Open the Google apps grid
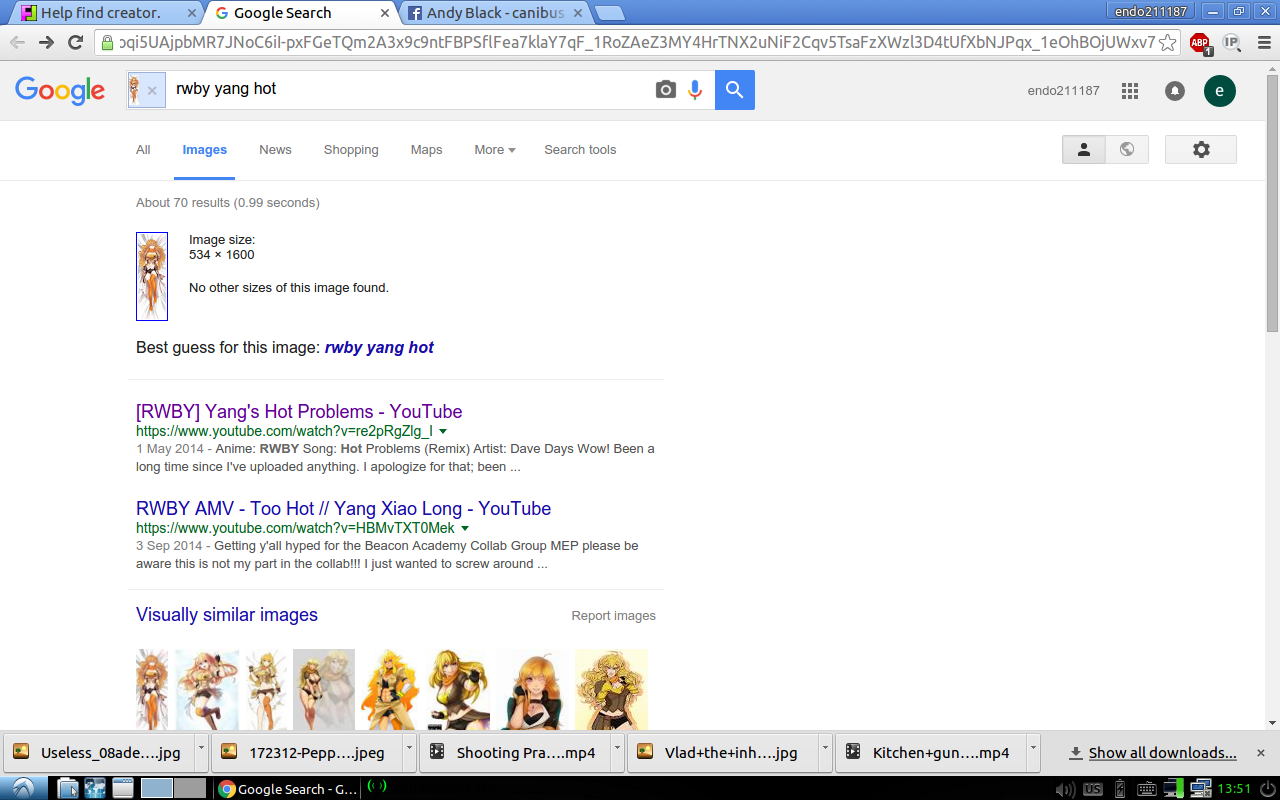 (x=1130, y=91)
